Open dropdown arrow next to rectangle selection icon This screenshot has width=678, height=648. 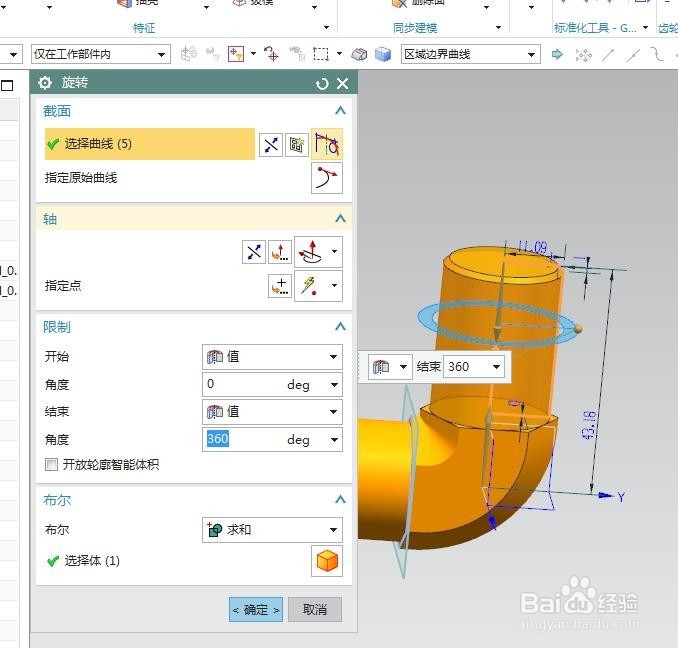(339, 54)
